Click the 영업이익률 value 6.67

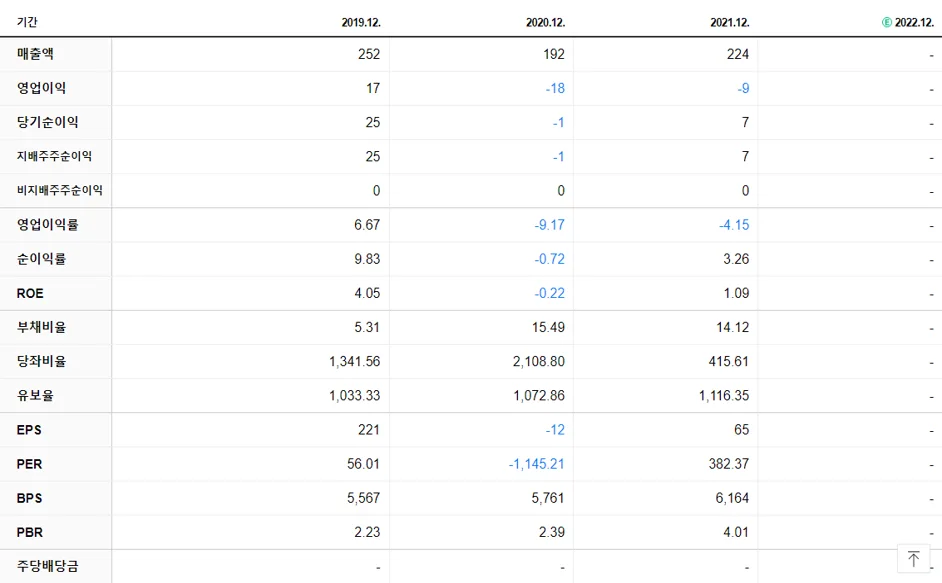point(367,225)
